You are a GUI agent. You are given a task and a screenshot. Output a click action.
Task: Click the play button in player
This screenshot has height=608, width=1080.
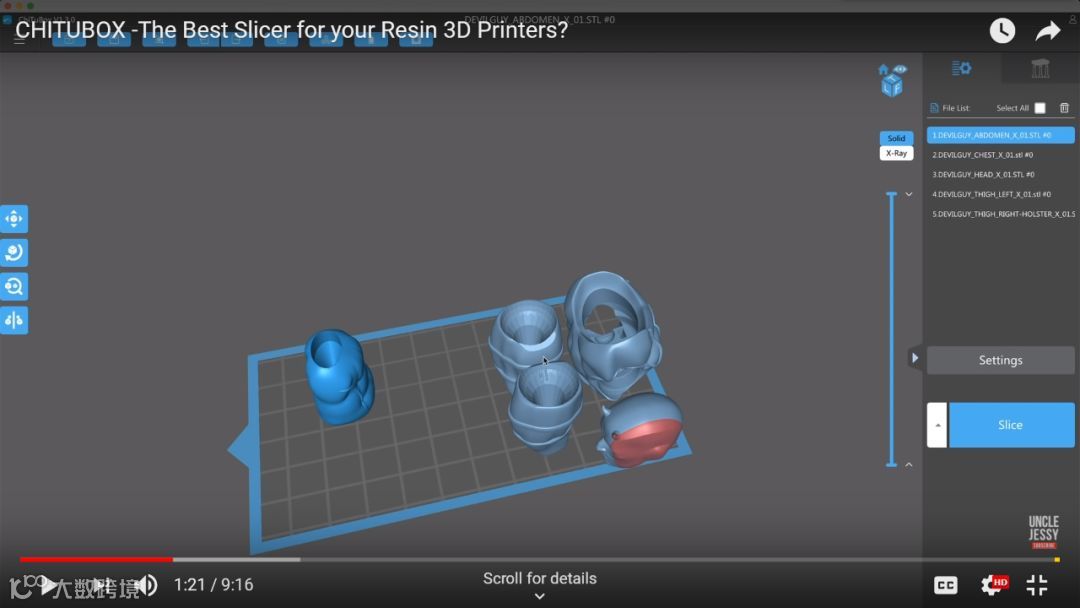[48, 586]
